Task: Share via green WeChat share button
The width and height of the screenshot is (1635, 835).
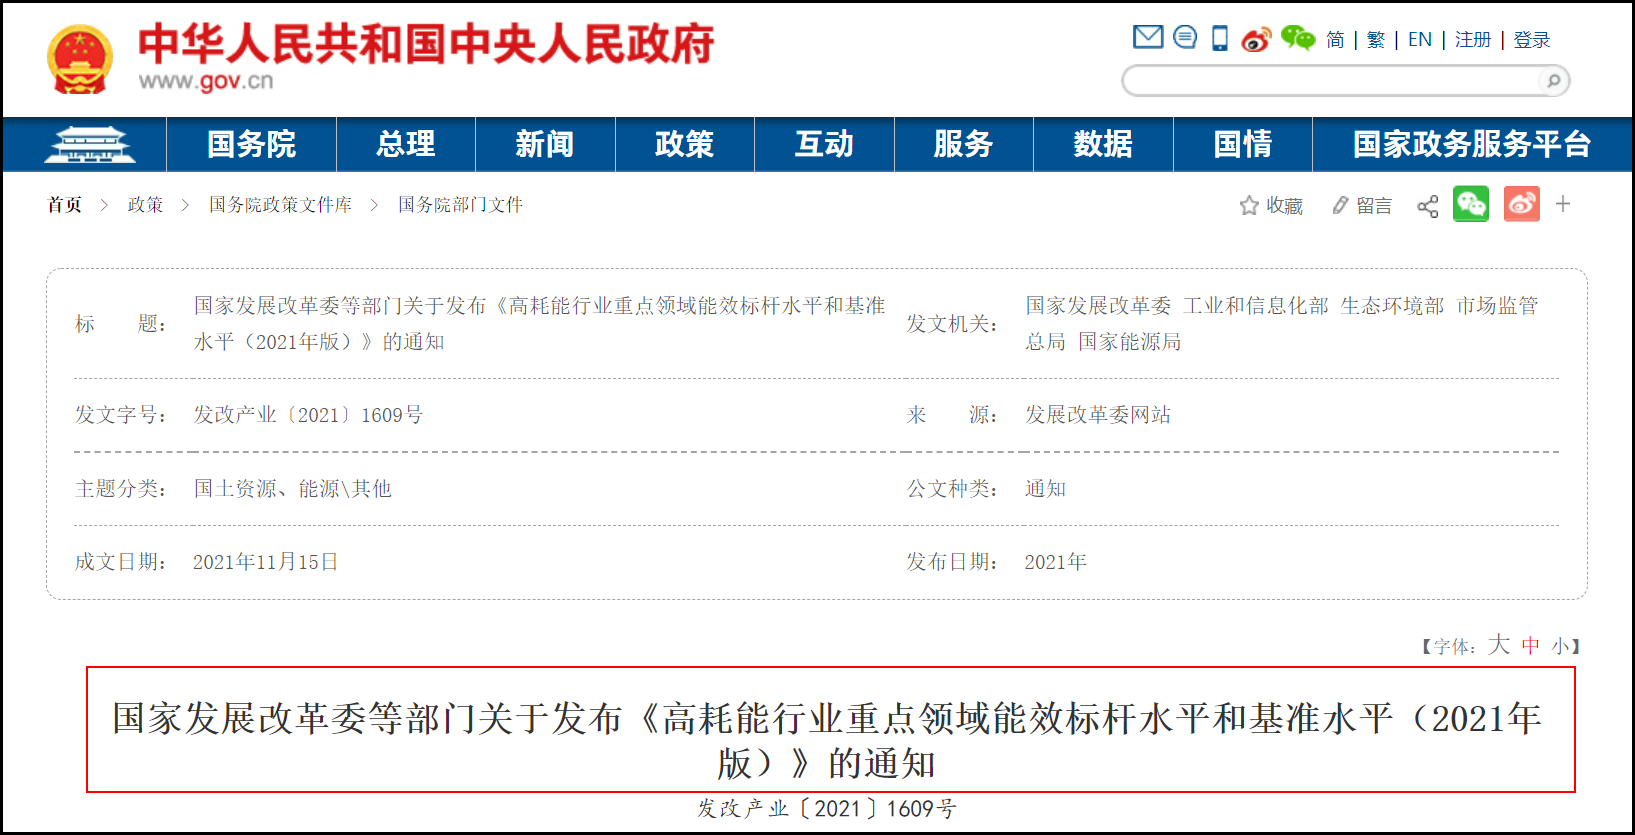Action: pos(1471,204)
